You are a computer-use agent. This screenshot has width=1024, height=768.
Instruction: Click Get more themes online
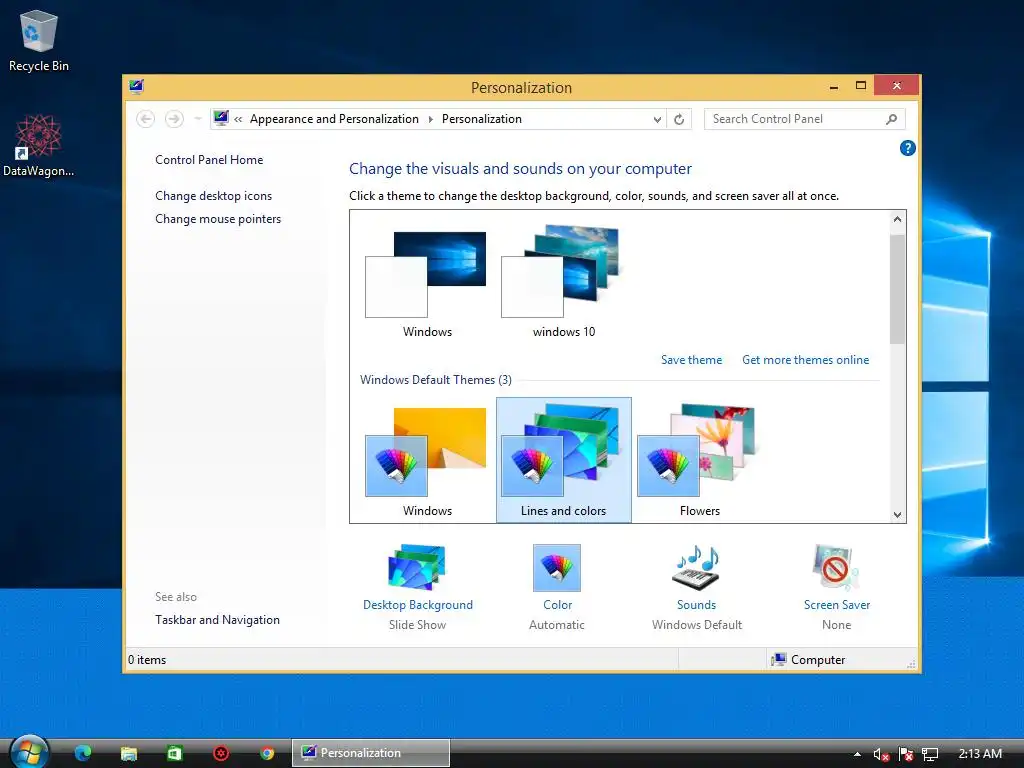[x=805, y=360]
